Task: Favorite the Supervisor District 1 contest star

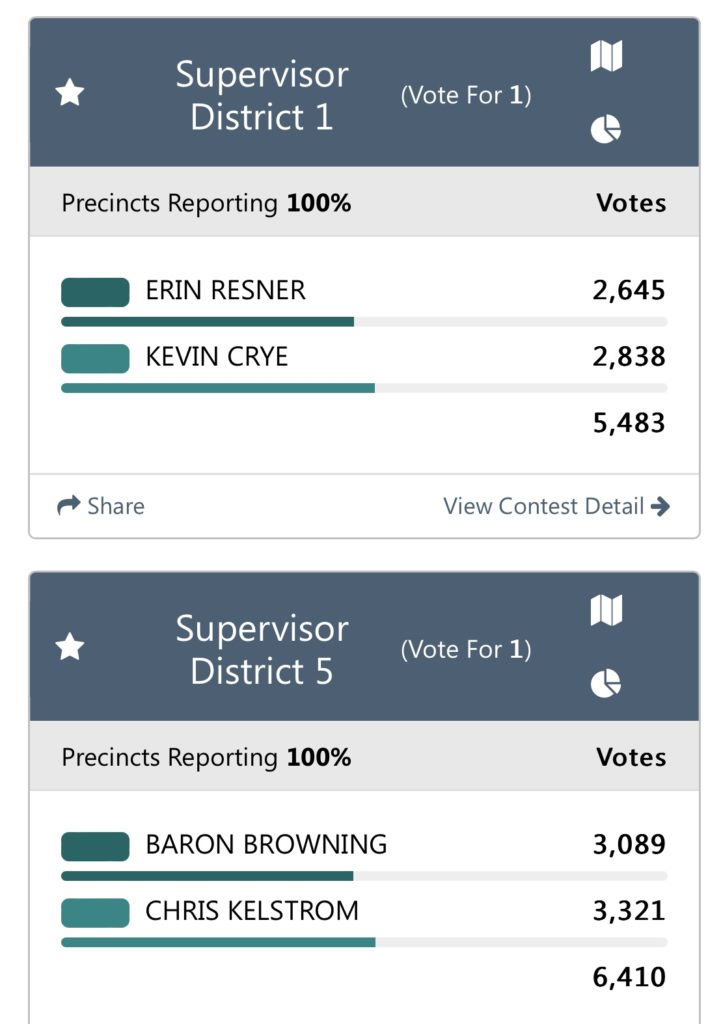Action: 69,94
